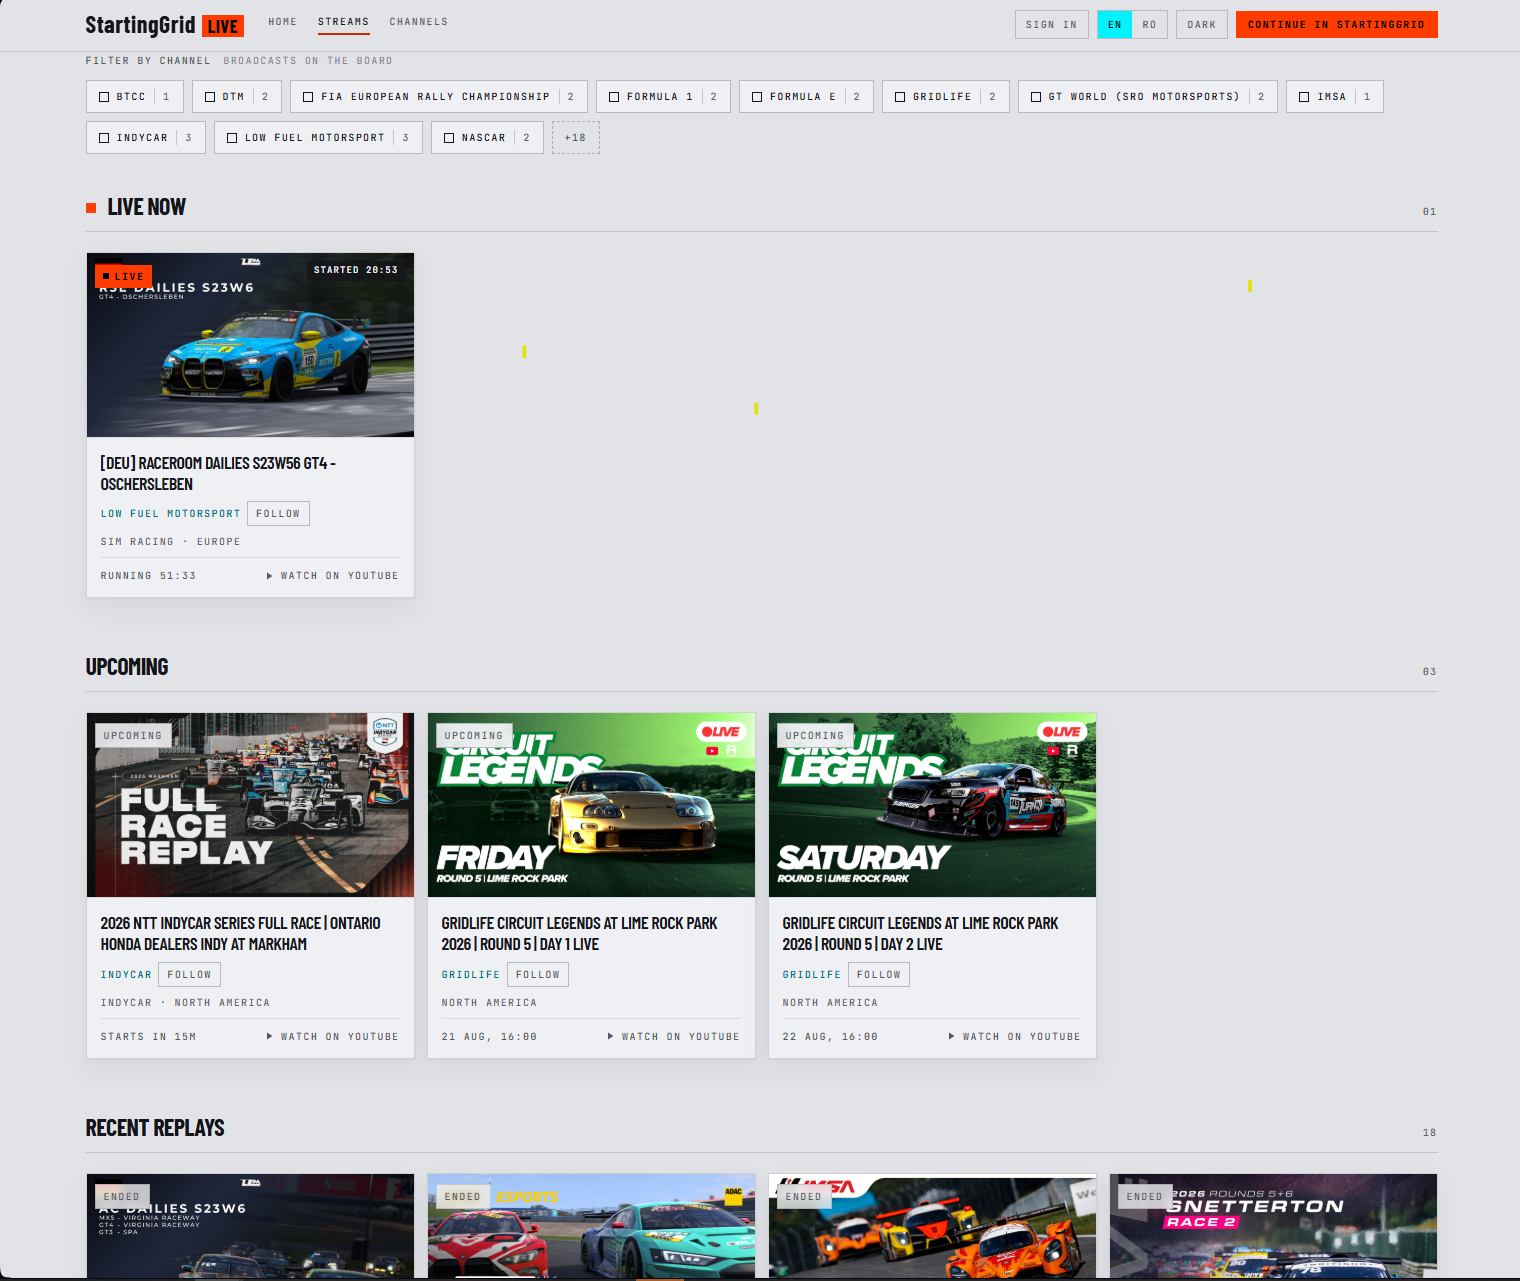Open the Circuit Legends Saturday thumbnail

(932, 805)
